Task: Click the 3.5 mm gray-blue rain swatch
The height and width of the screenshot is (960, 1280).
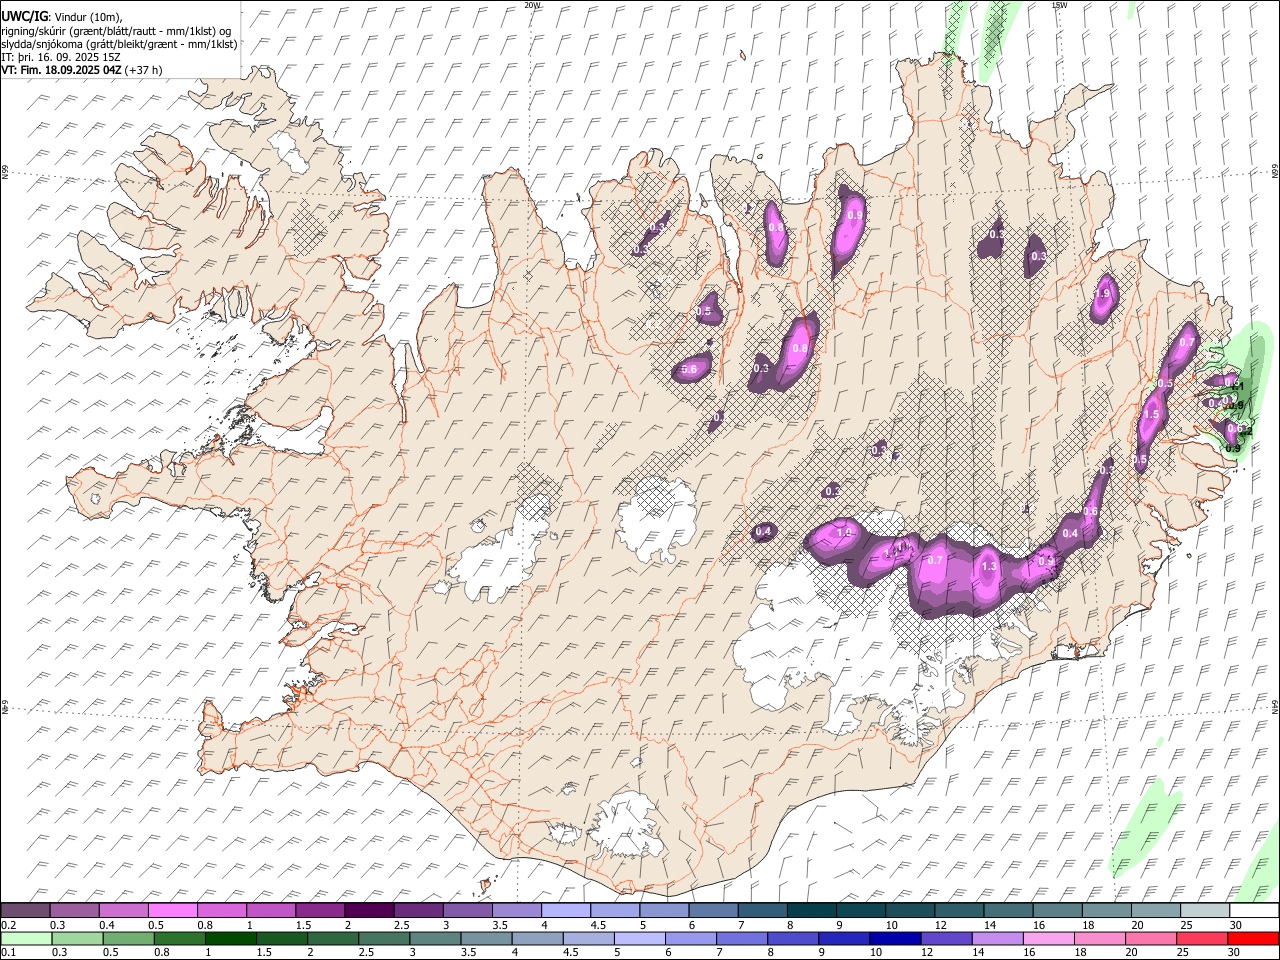Action: coord(486,938)
